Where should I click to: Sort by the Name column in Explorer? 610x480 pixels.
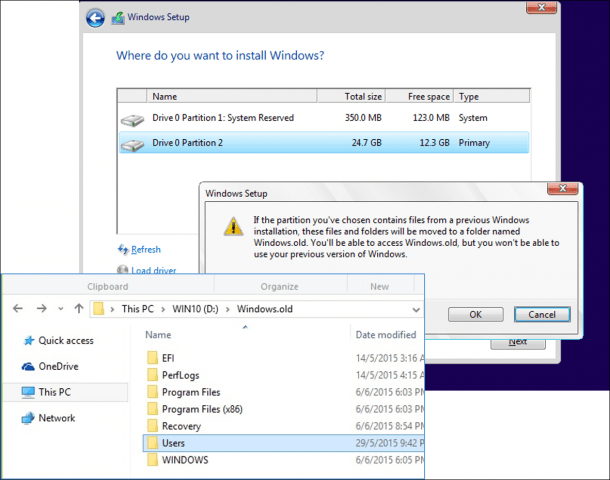[158, 335]
